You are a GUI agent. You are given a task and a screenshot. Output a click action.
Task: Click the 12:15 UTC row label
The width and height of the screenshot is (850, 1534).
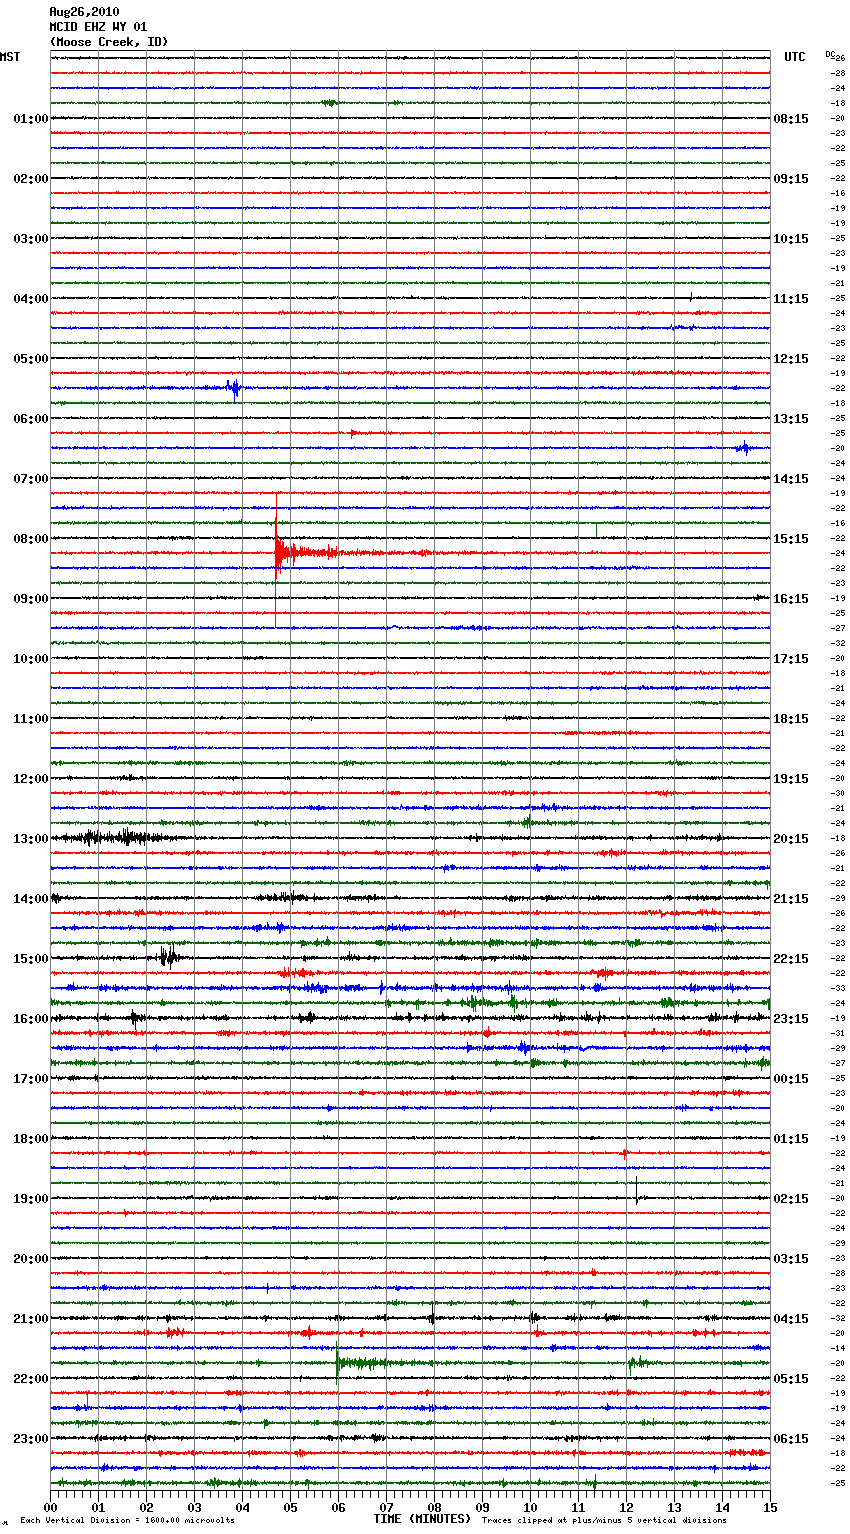click(791, 359)
